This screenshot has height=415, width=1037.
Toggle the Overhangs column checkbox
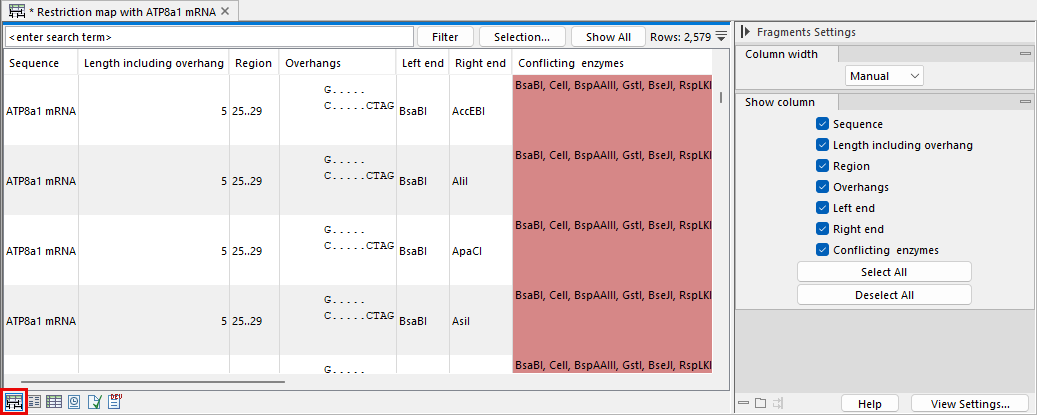coord(823,187)
